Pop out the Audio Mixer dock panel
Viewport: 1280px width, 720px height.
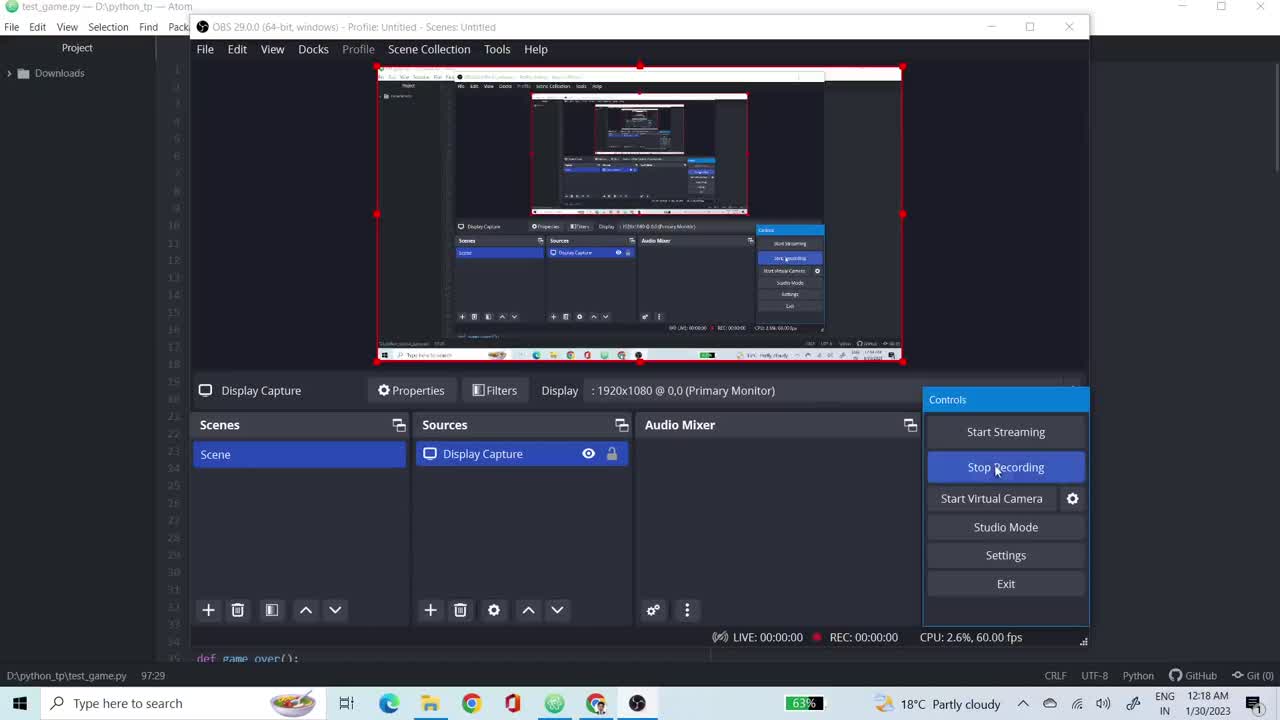(x=910, y=425)
